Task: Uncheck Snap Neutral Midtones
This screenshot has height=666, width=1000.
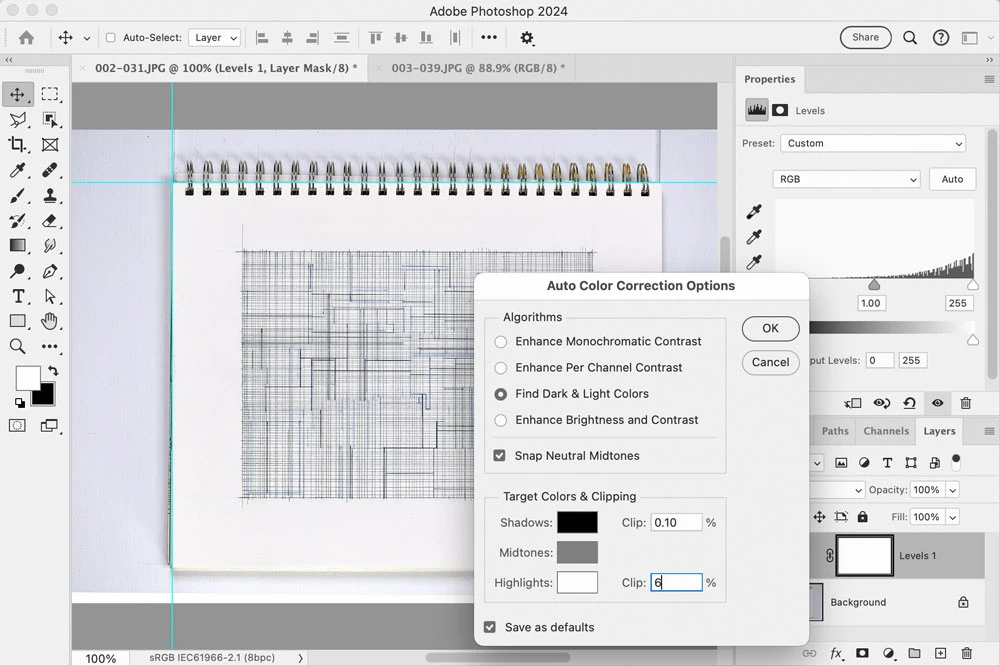Action: 500,455
